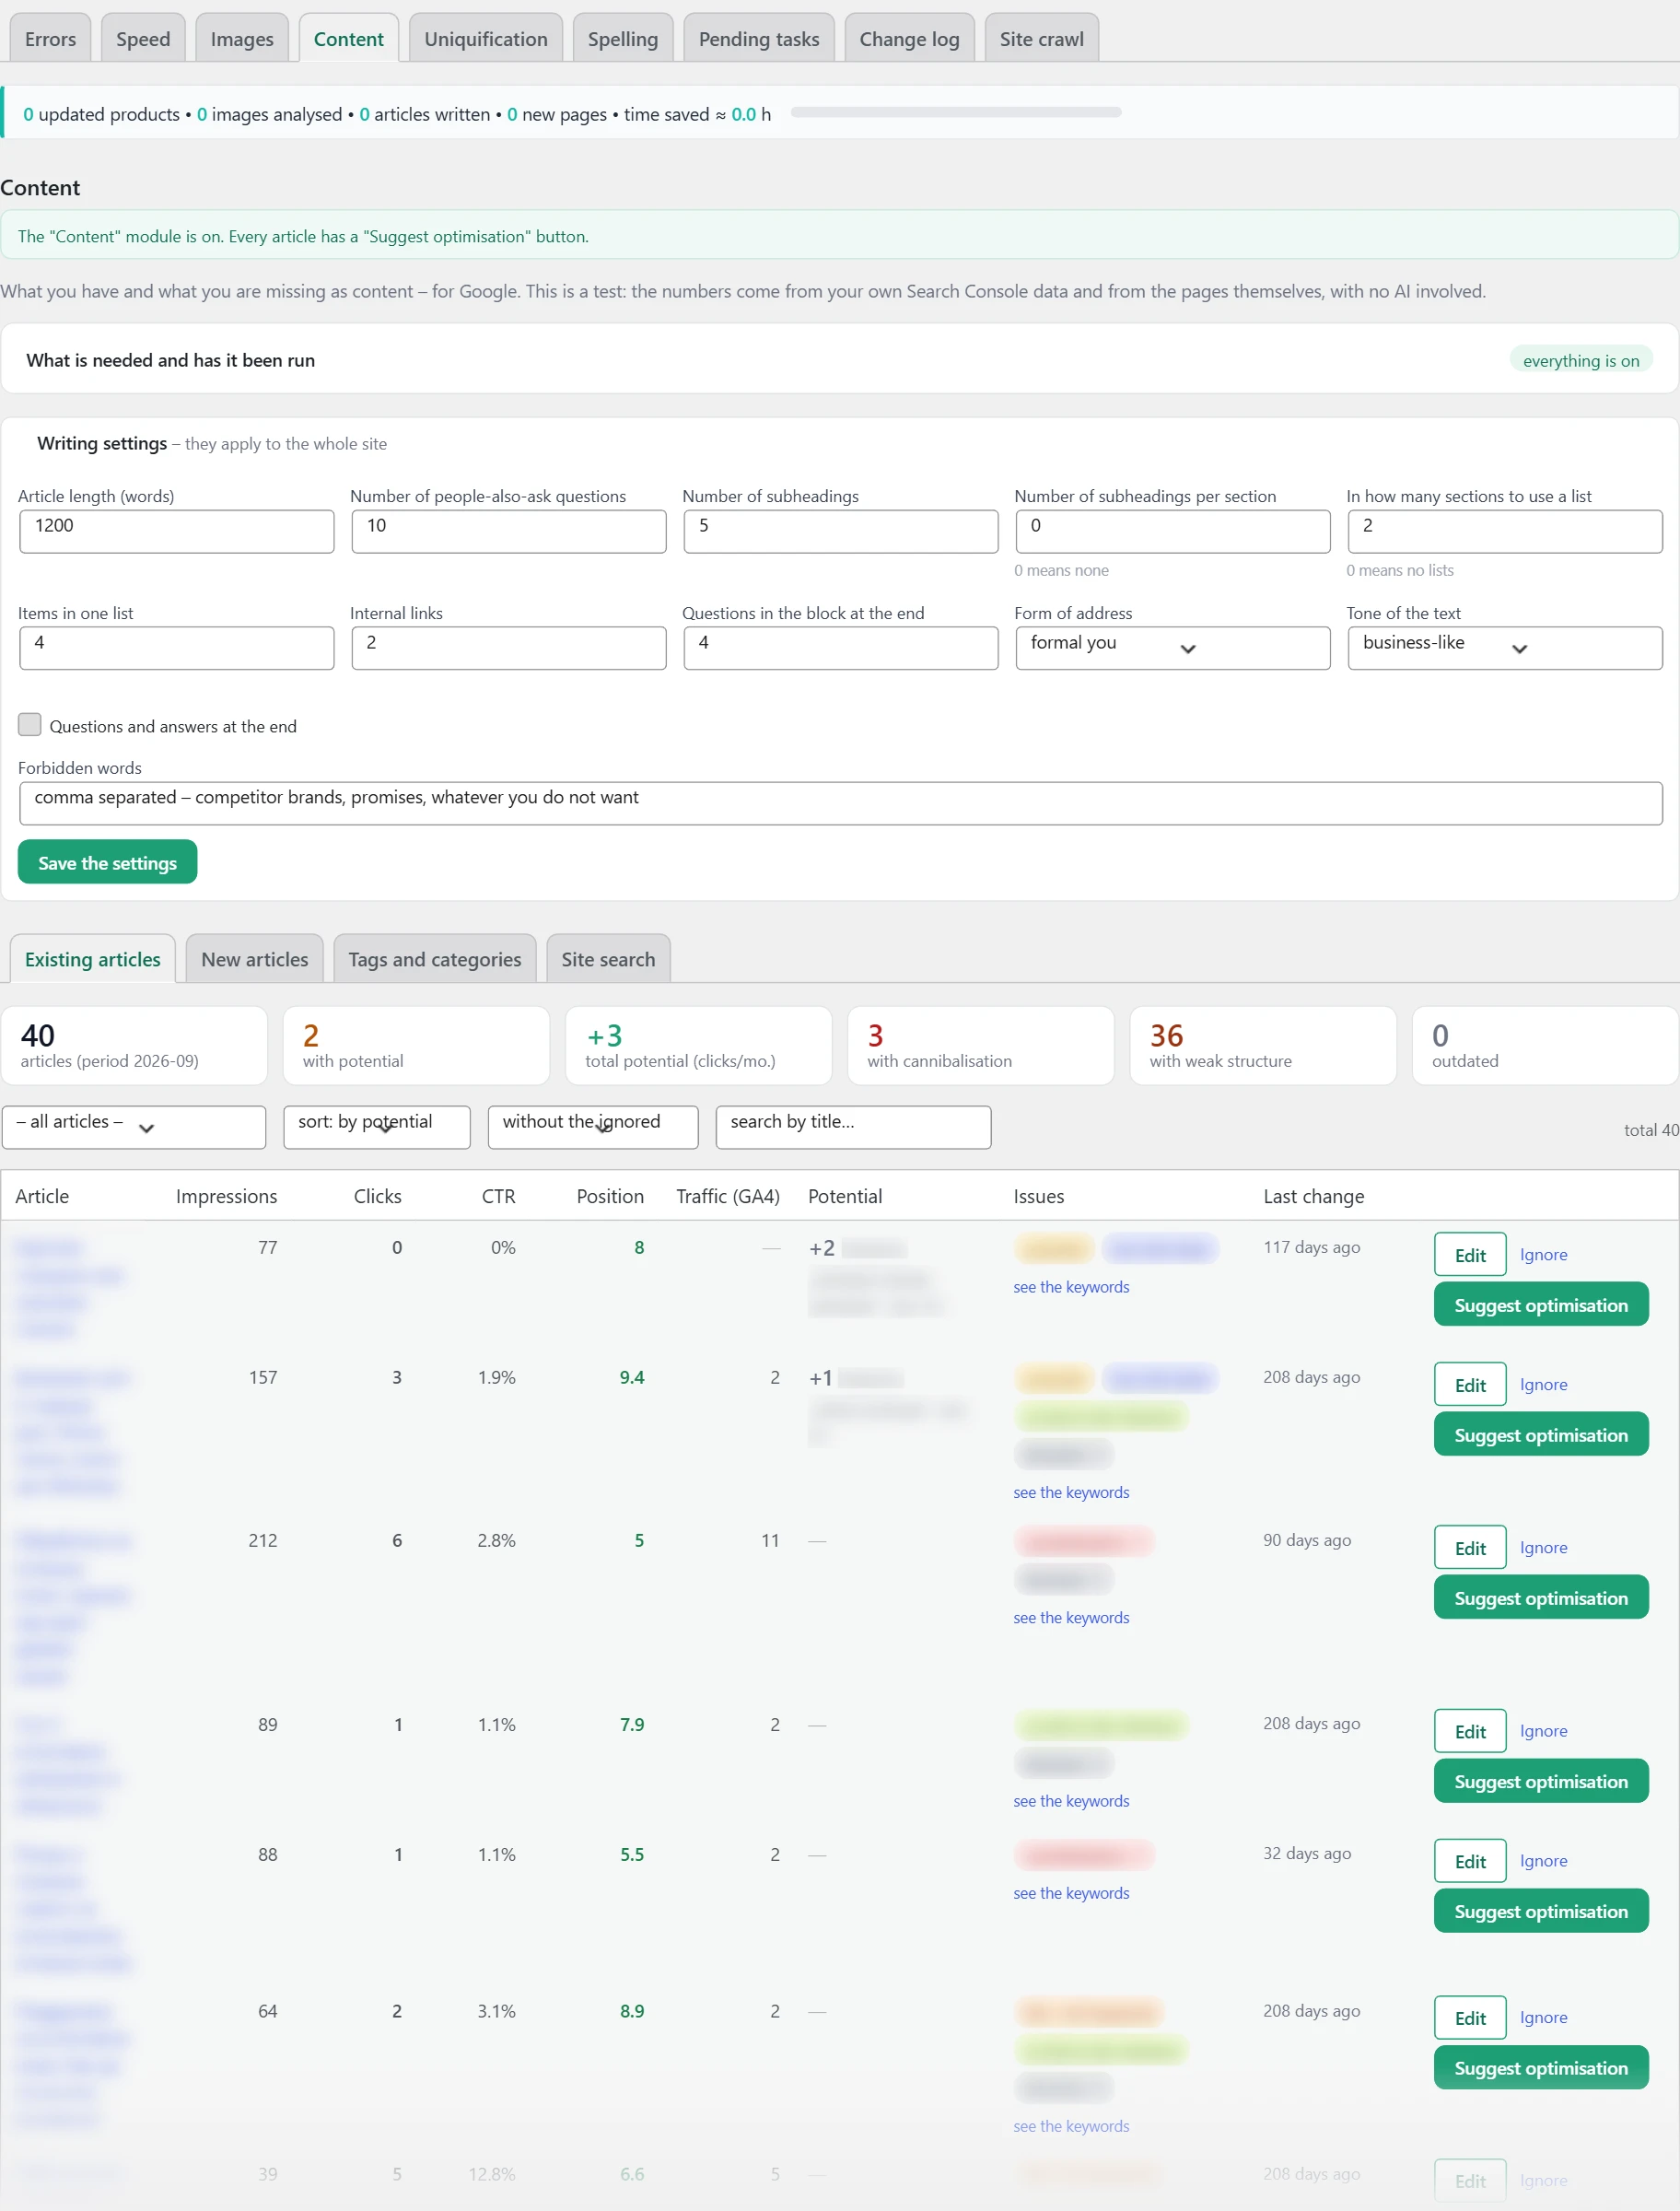Open the Images tab
The width and height of the screenshot is (1680, 2211).
point(242,39)
